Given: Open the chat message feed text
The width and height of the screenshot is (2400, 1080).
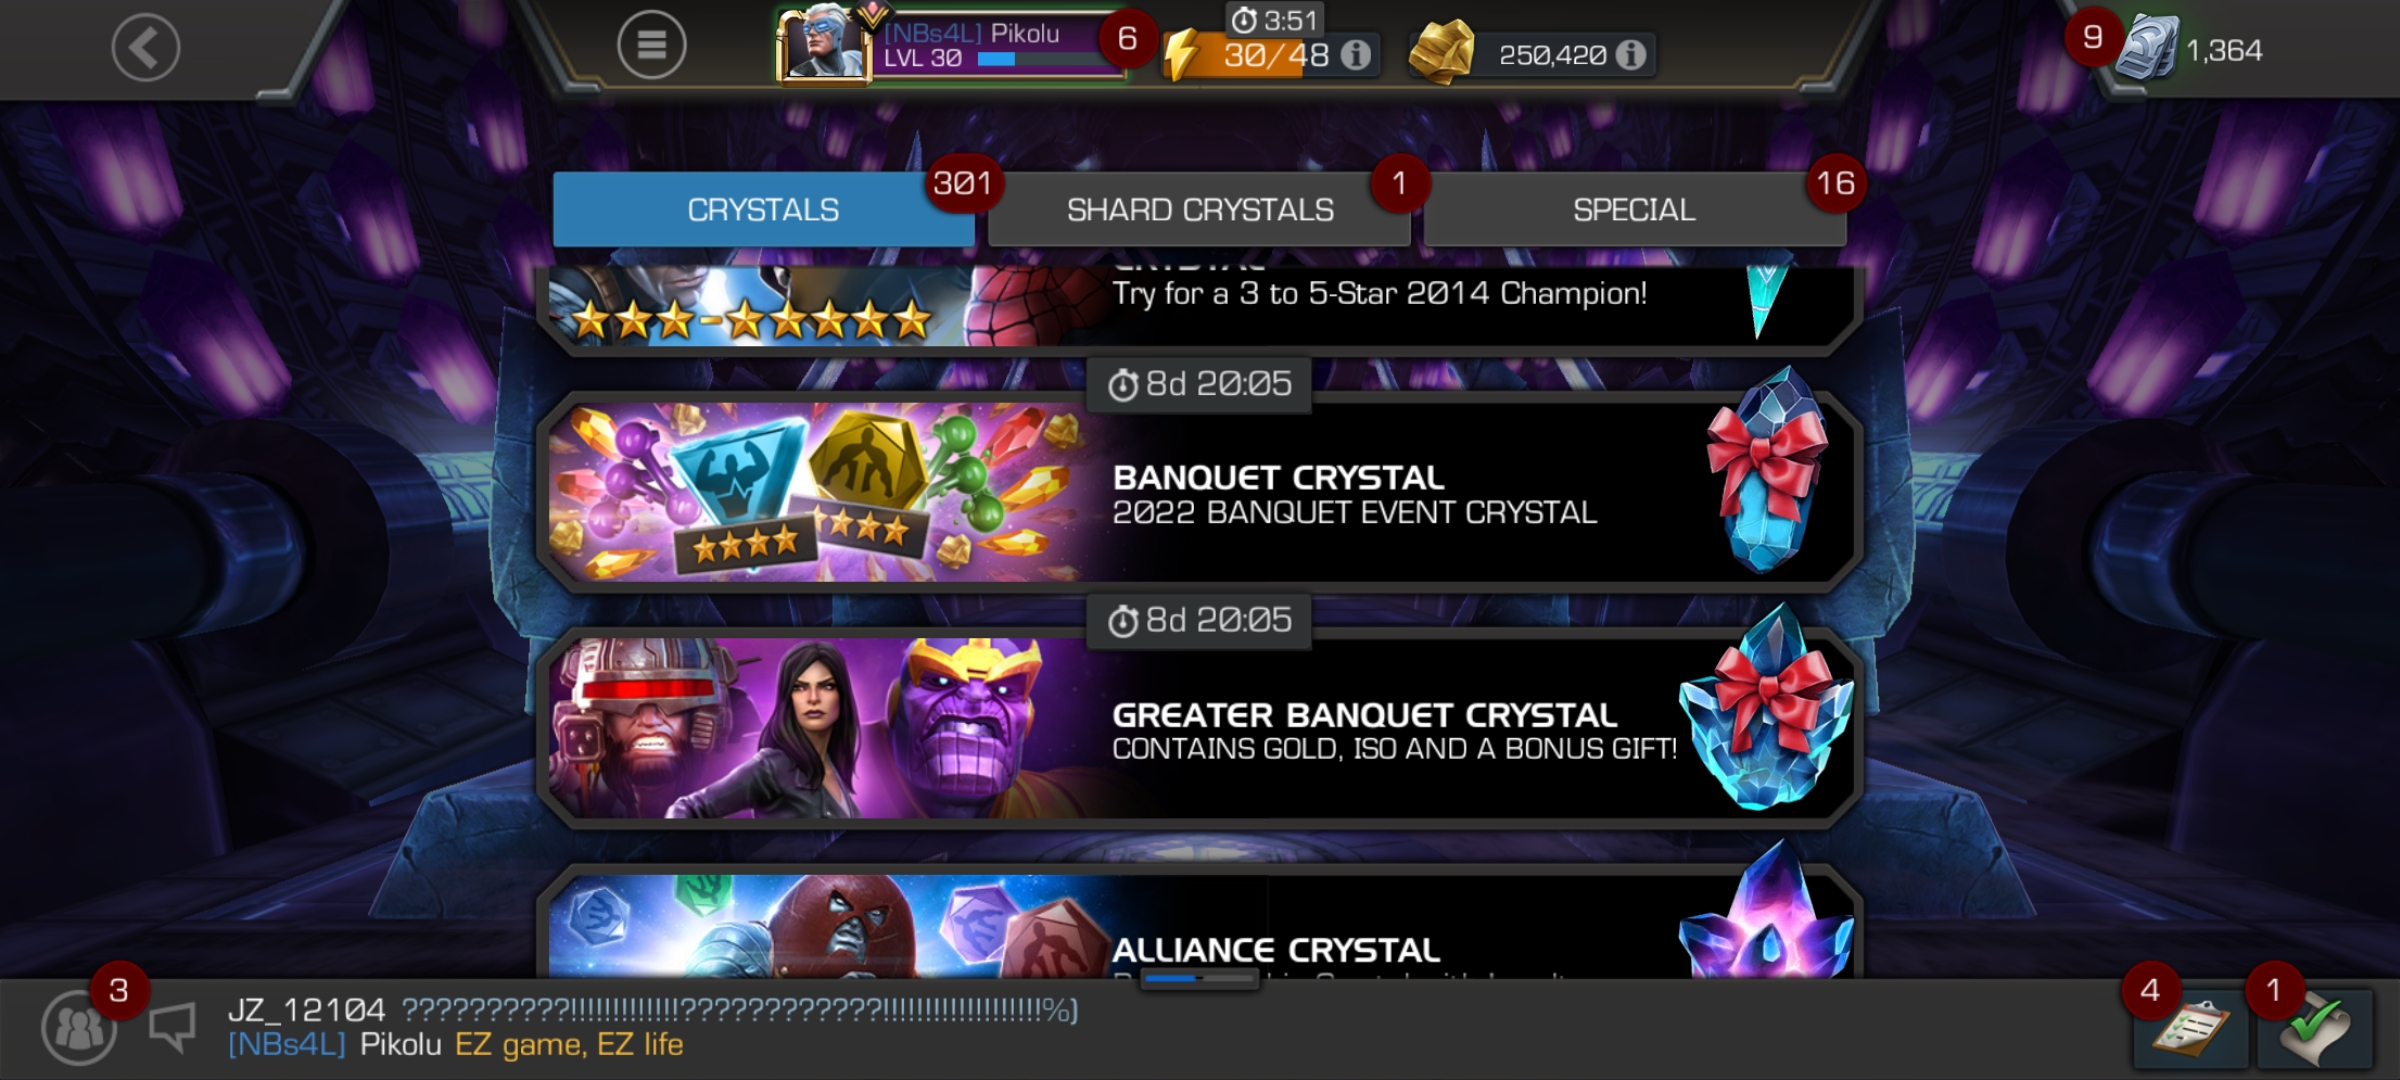Looking at the screenshot, I should coord(652,1027).
